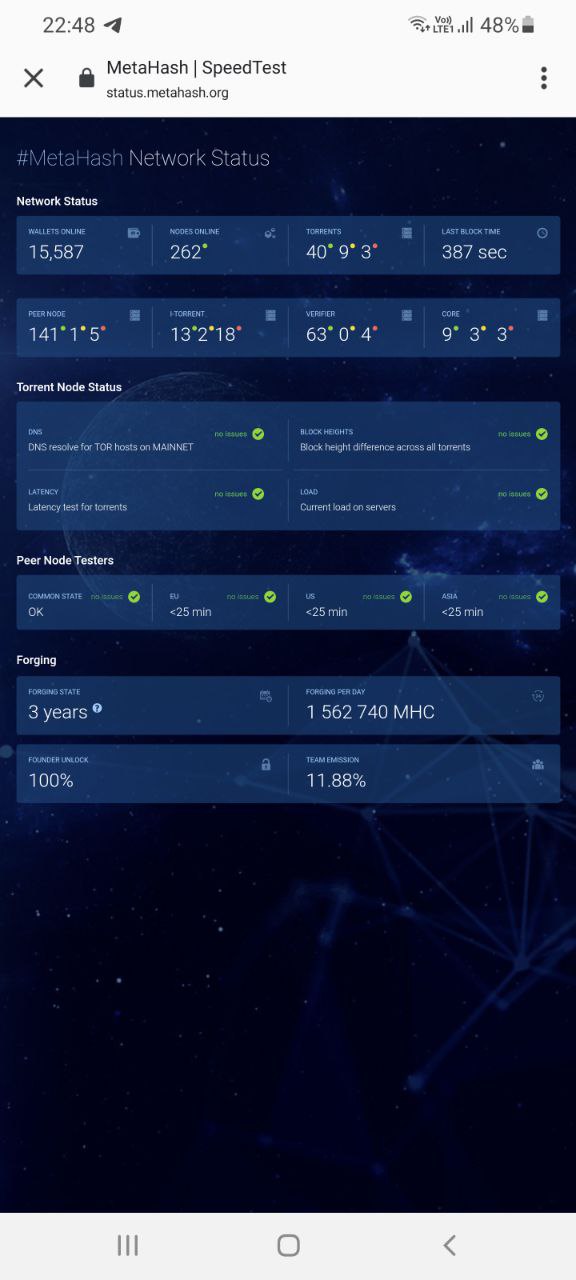Tap the MetaHash | SpeedTest page title
This screenshot has height=1280, width=576.
point(196,68)
